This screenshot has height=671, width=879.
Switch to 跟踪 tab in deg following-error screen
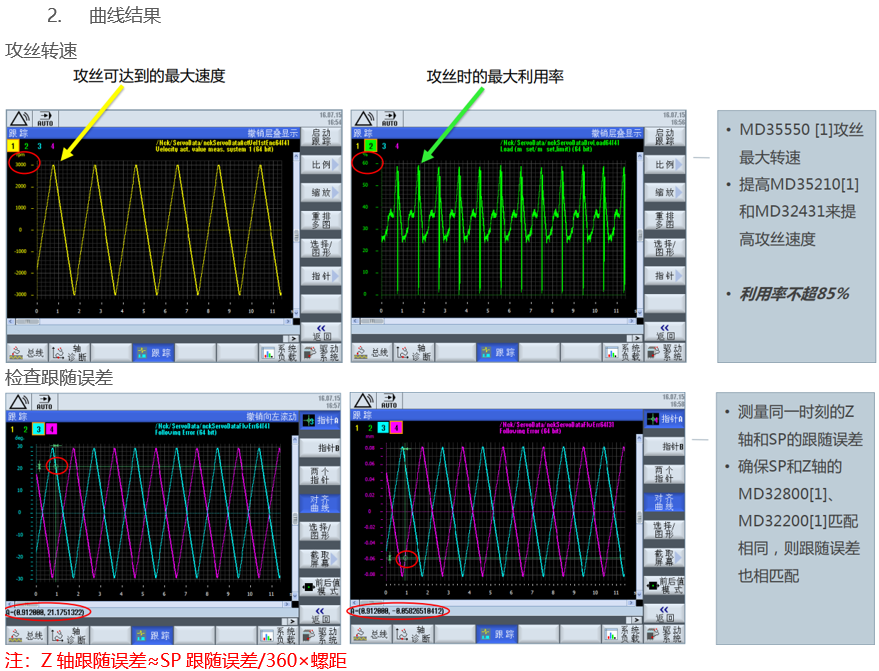pyautogui.click(x=152, y=635)
